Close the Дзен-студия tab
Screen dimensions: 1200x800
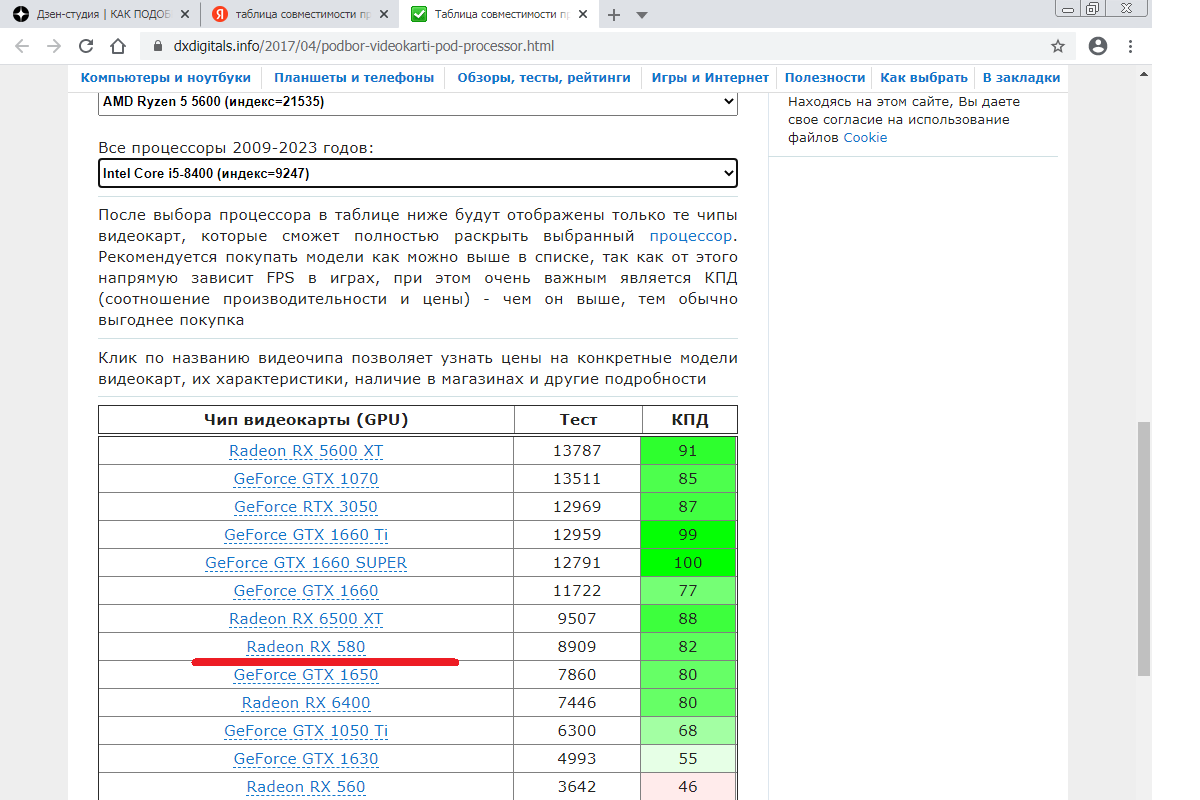[x=184, y=15]
